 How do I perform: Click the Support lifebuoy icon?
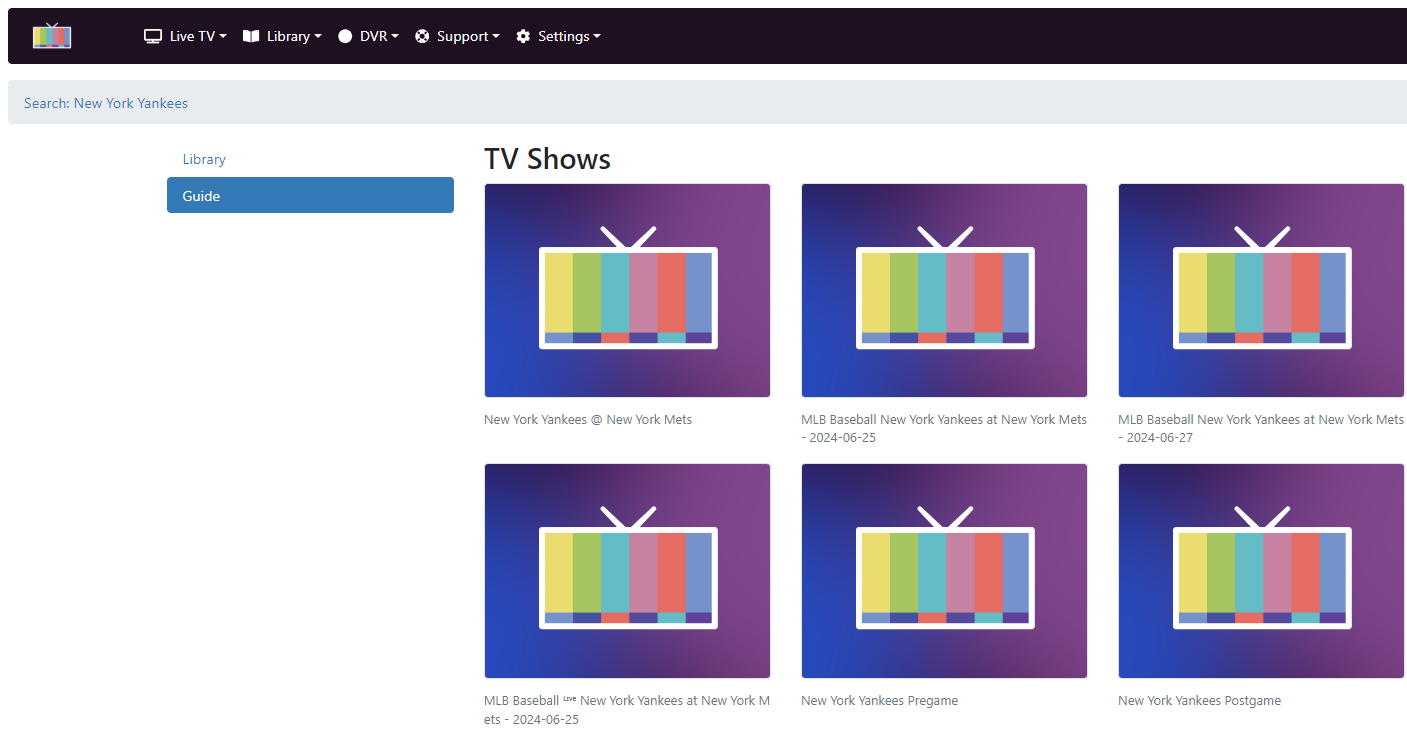pyautogui.click(x=422, y=36)
